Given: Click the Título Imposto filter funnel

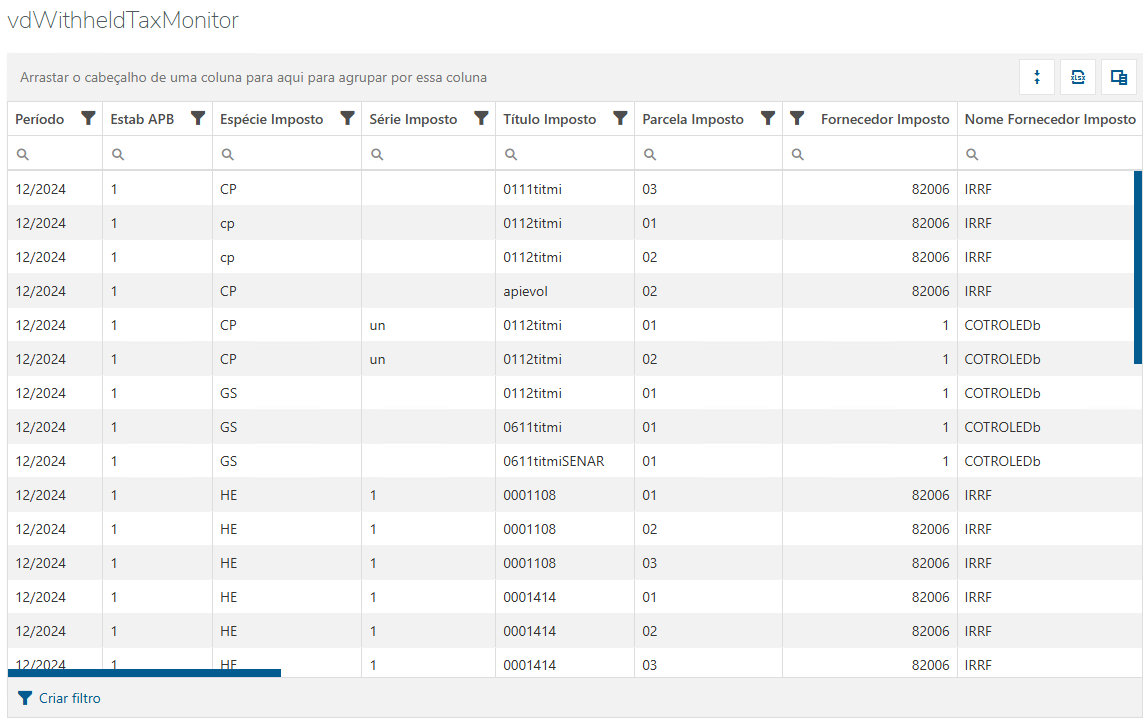Looking at the screenshot, I should click(620, 118).
